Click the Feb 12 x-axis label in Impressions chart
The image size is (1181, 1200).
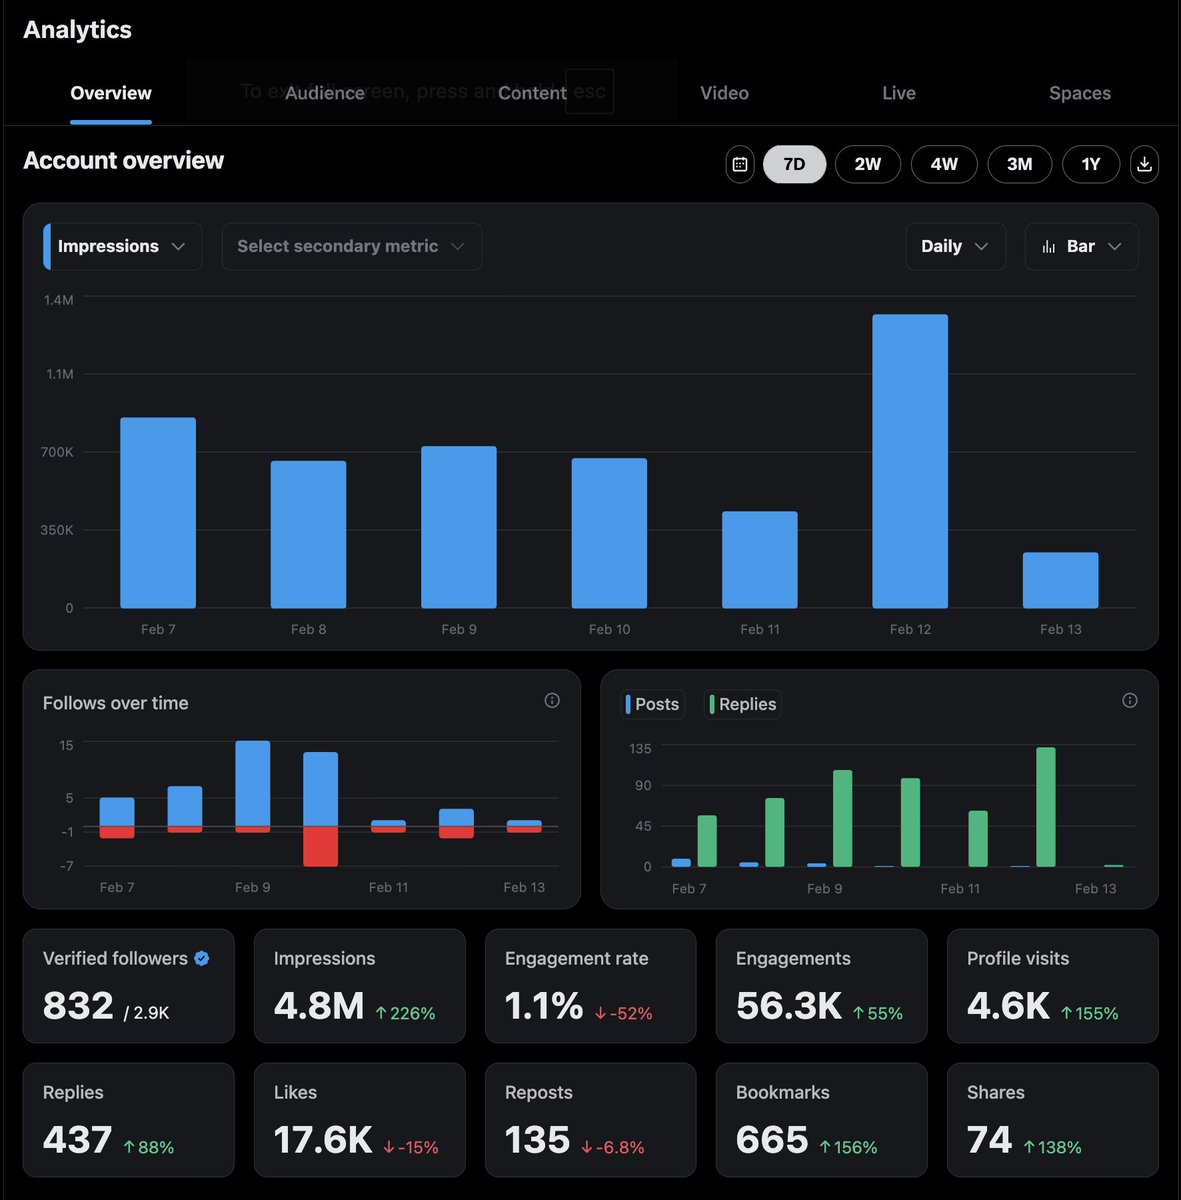[910, 629]
